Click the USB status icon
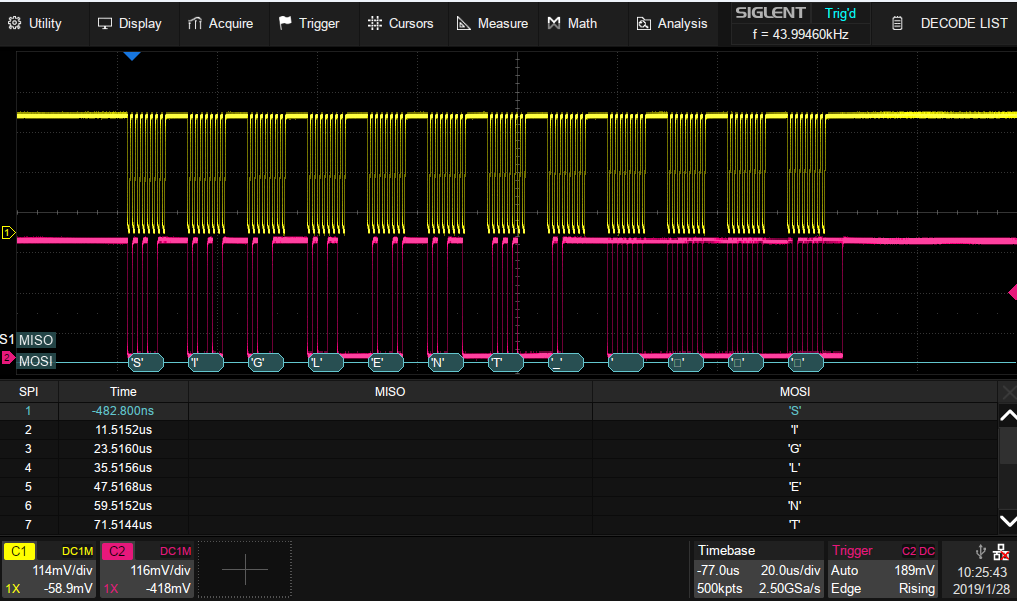 (x=980, y=551)
